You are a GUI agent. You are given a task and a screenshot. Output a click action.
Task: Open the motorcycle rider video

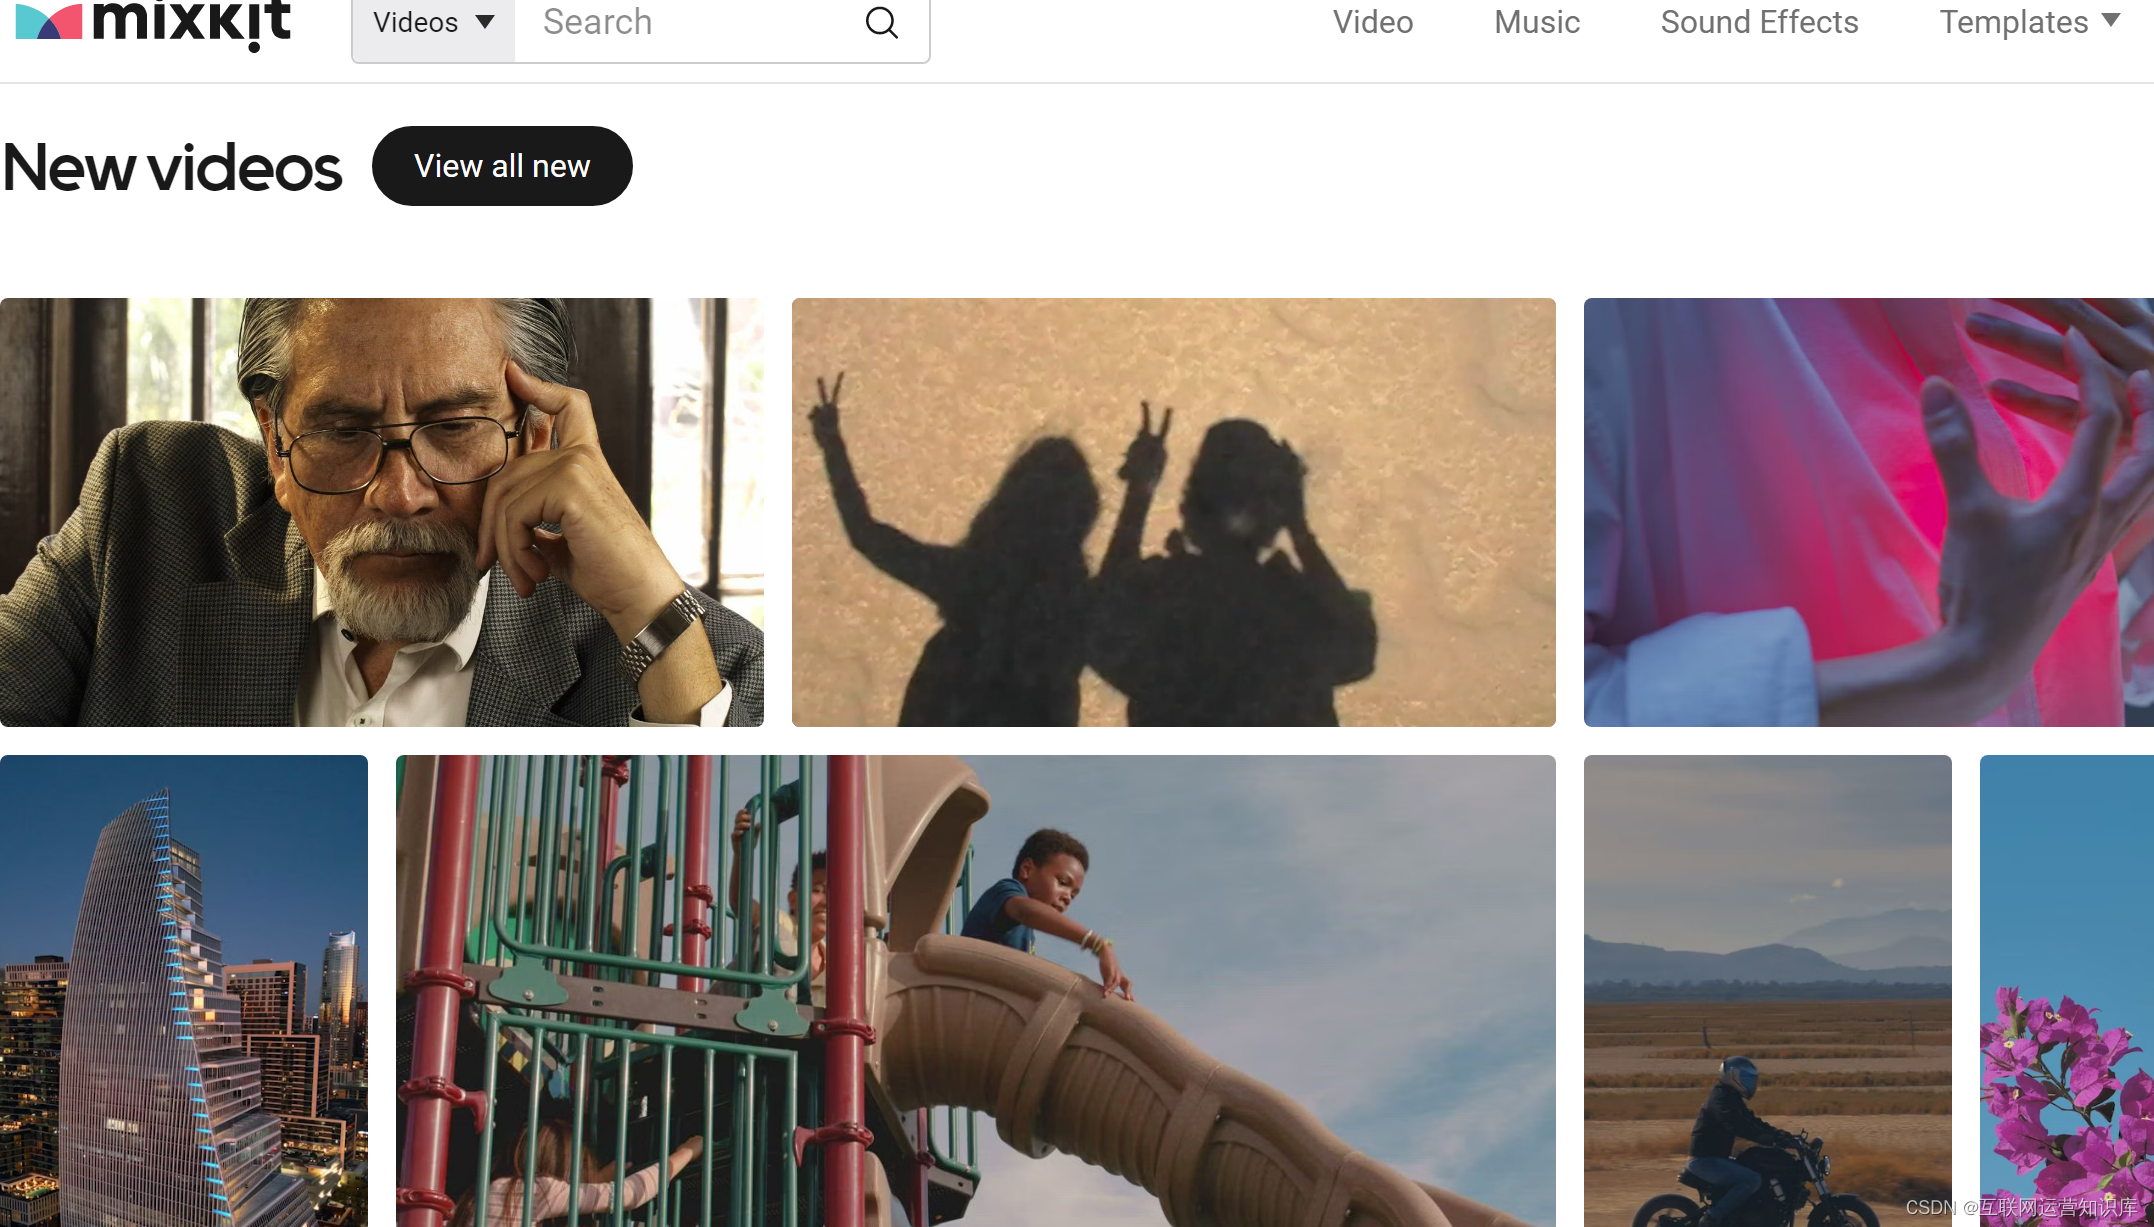(1767, 990)
